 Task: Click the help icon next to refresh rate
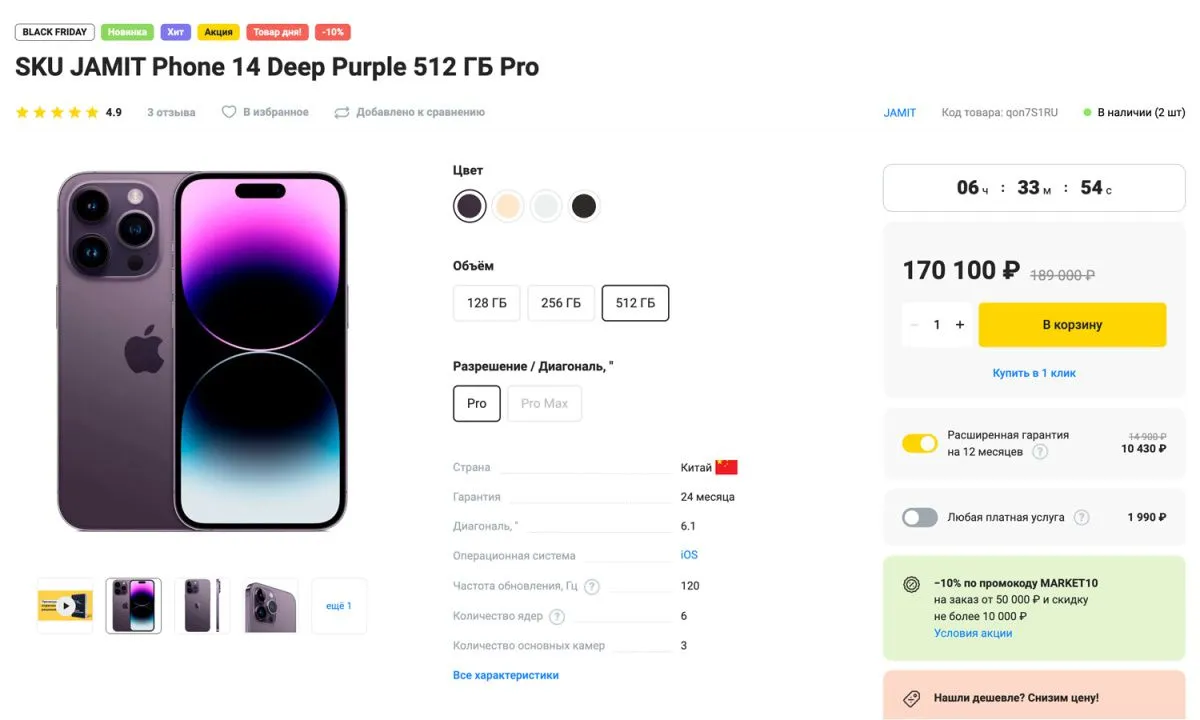[592, 586]
